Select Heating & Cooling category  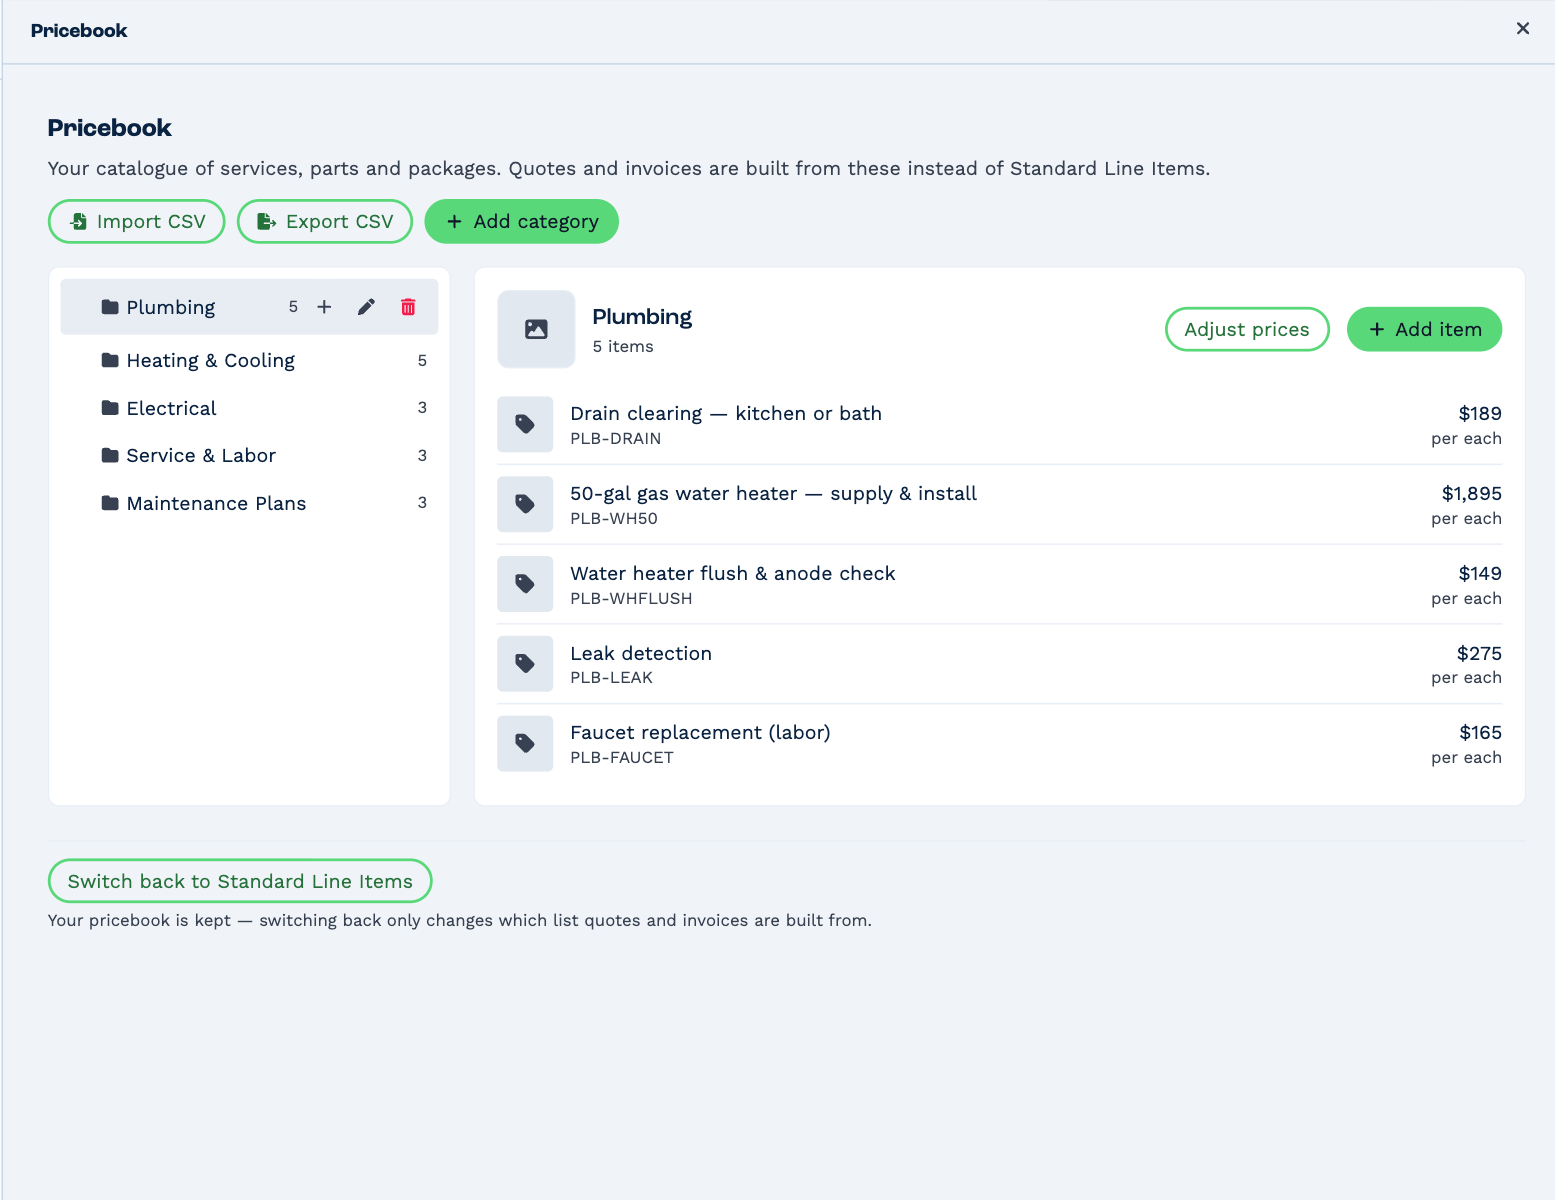249,360
